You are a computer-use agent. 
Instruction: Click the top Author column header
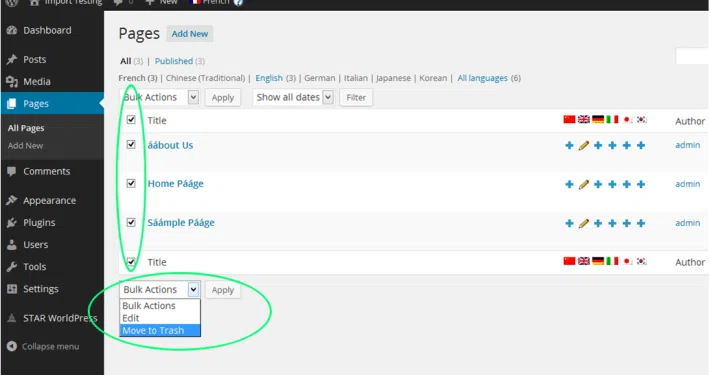click(690, 121)
